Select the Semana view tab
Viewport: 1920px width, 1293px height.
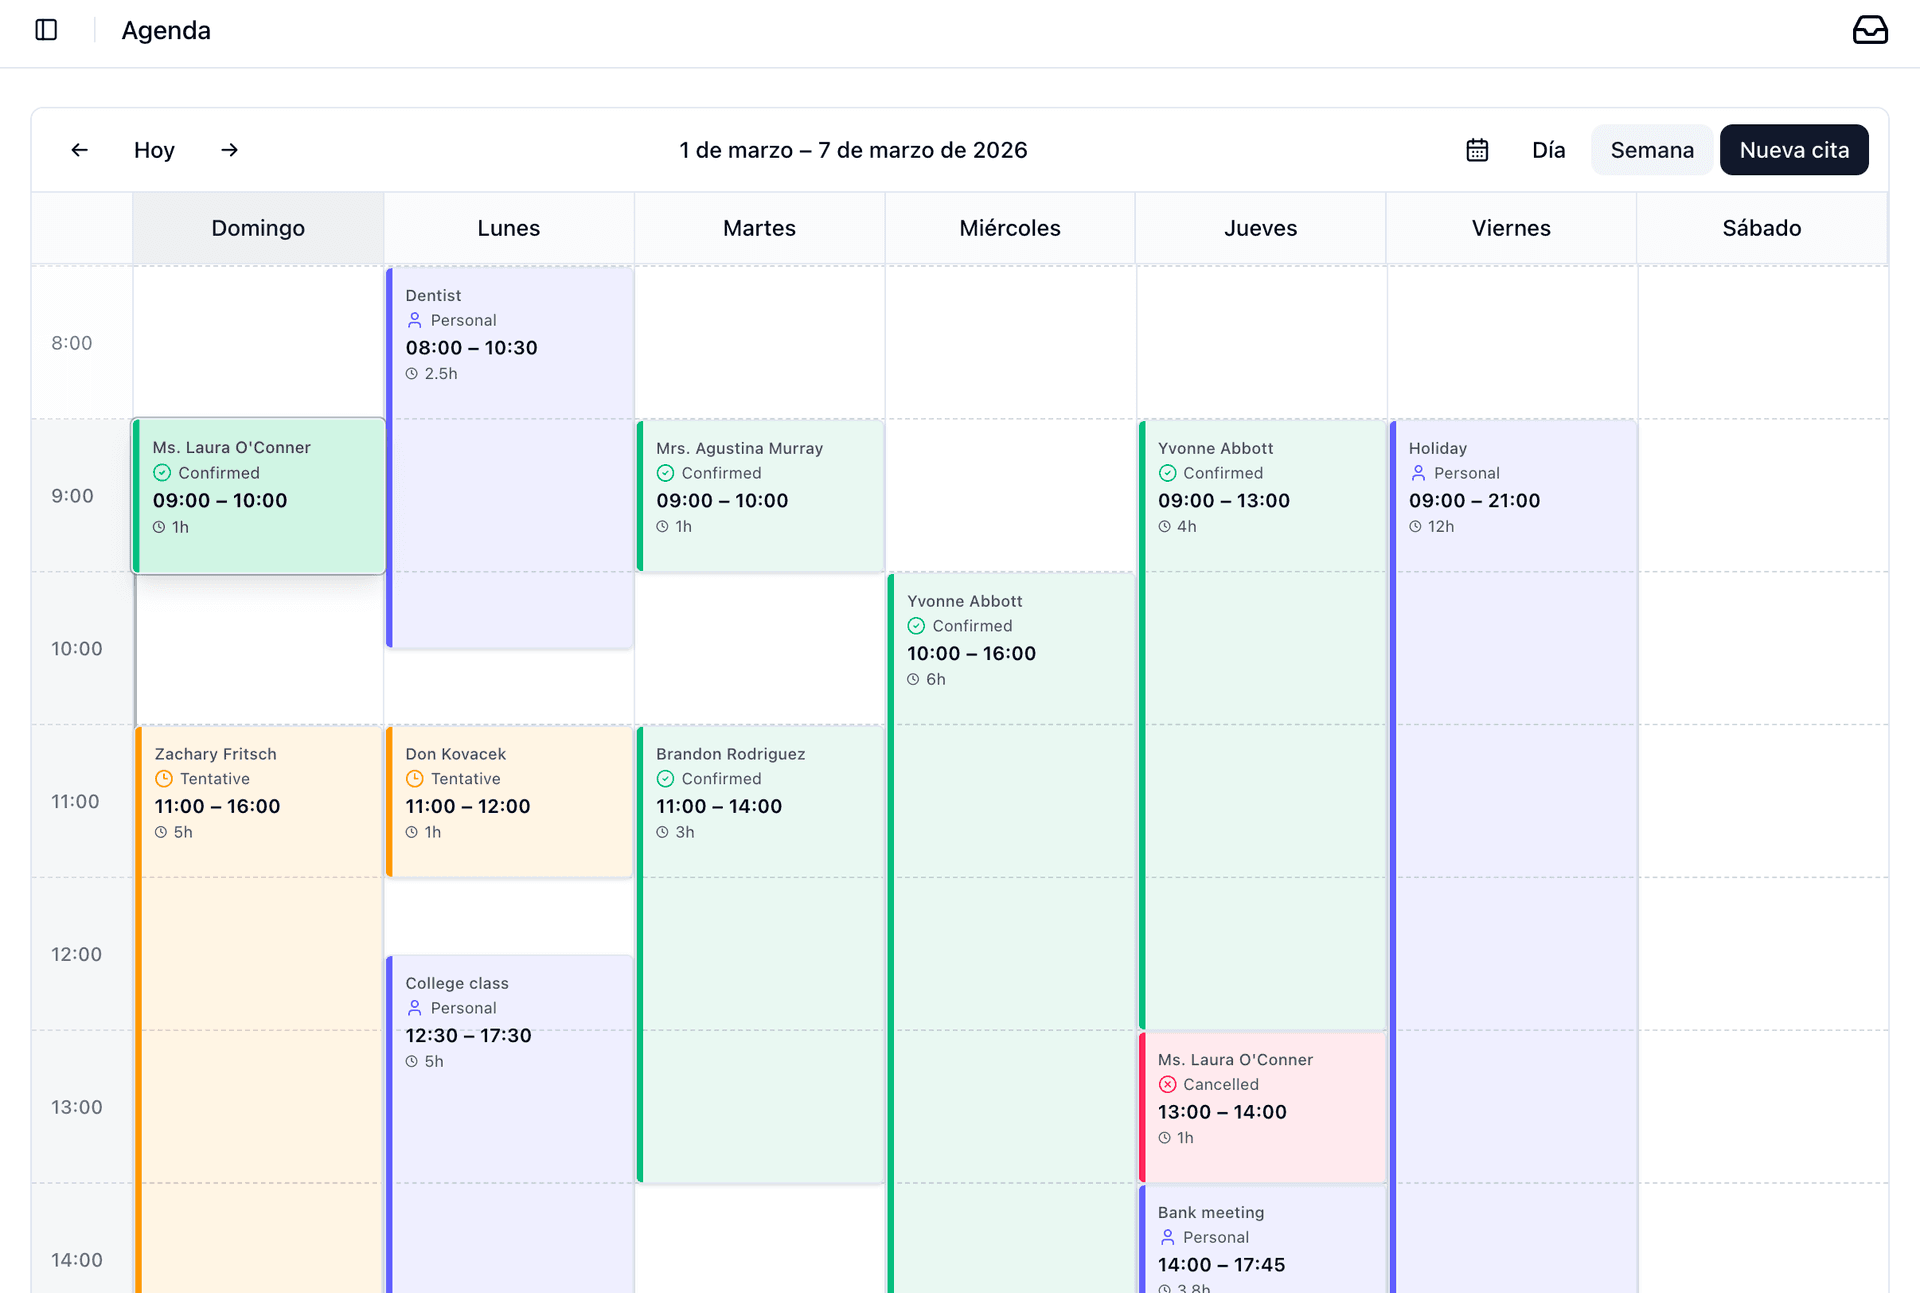click(x=1652, y=149)
